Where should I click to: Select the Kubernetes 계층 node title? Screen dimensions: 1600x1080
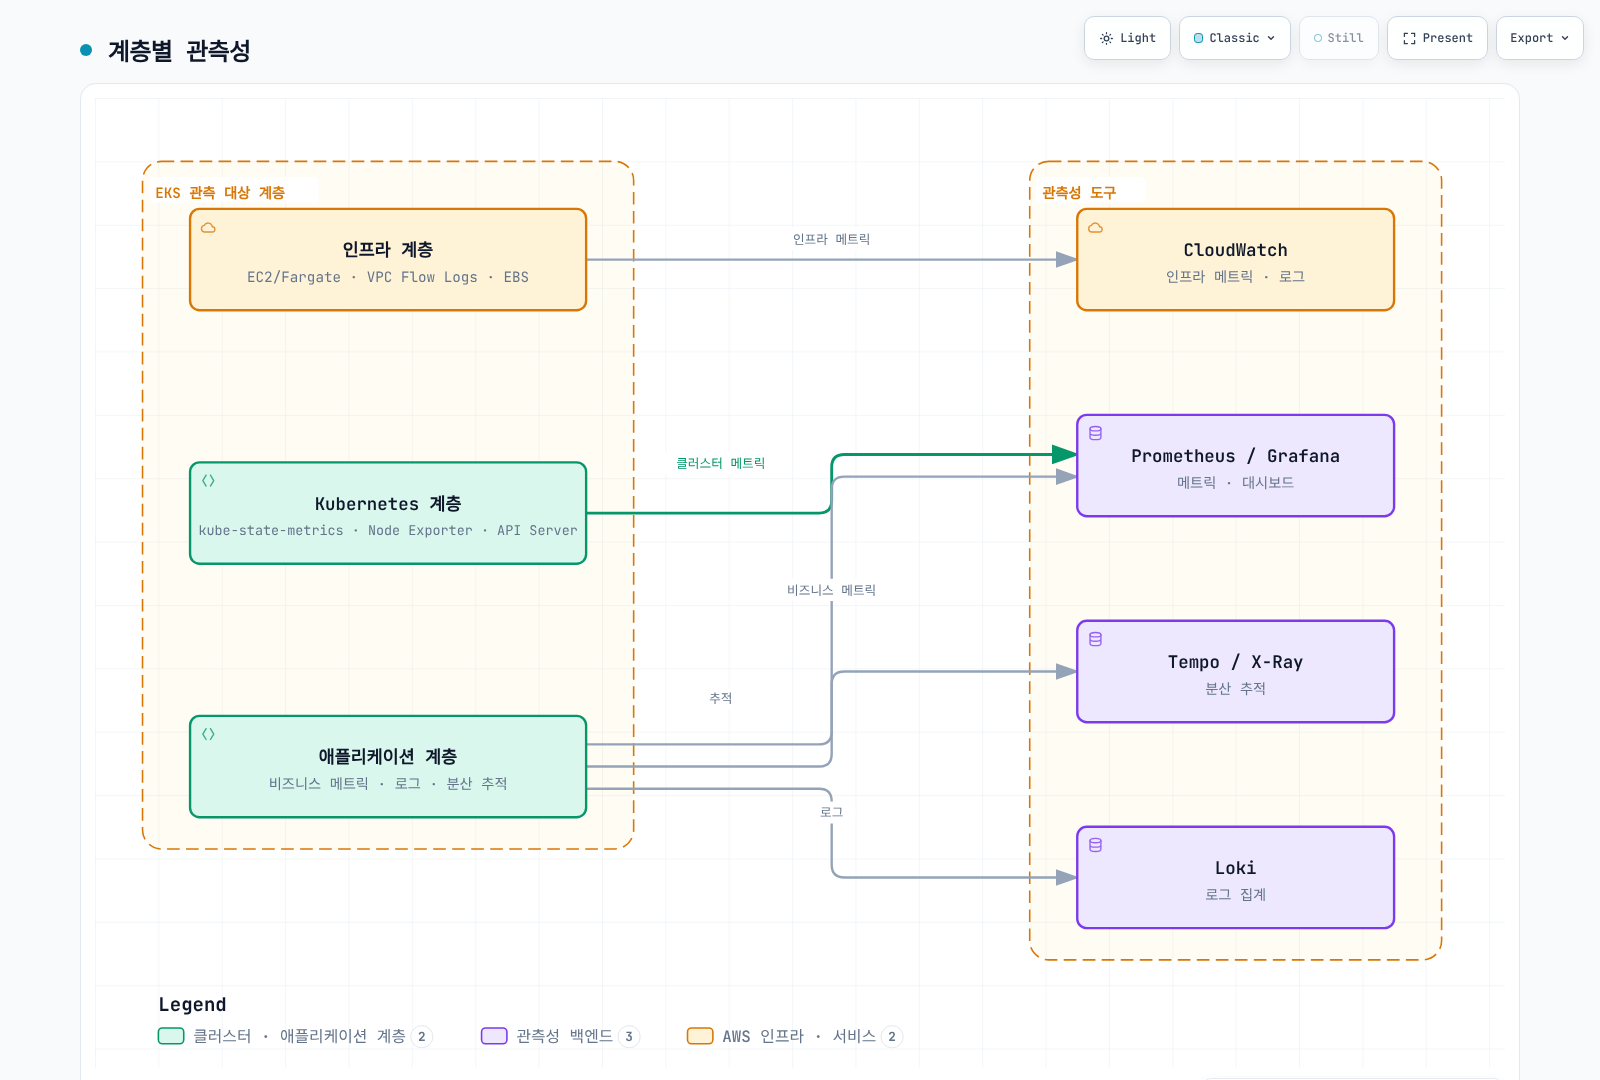click(388, 503)
